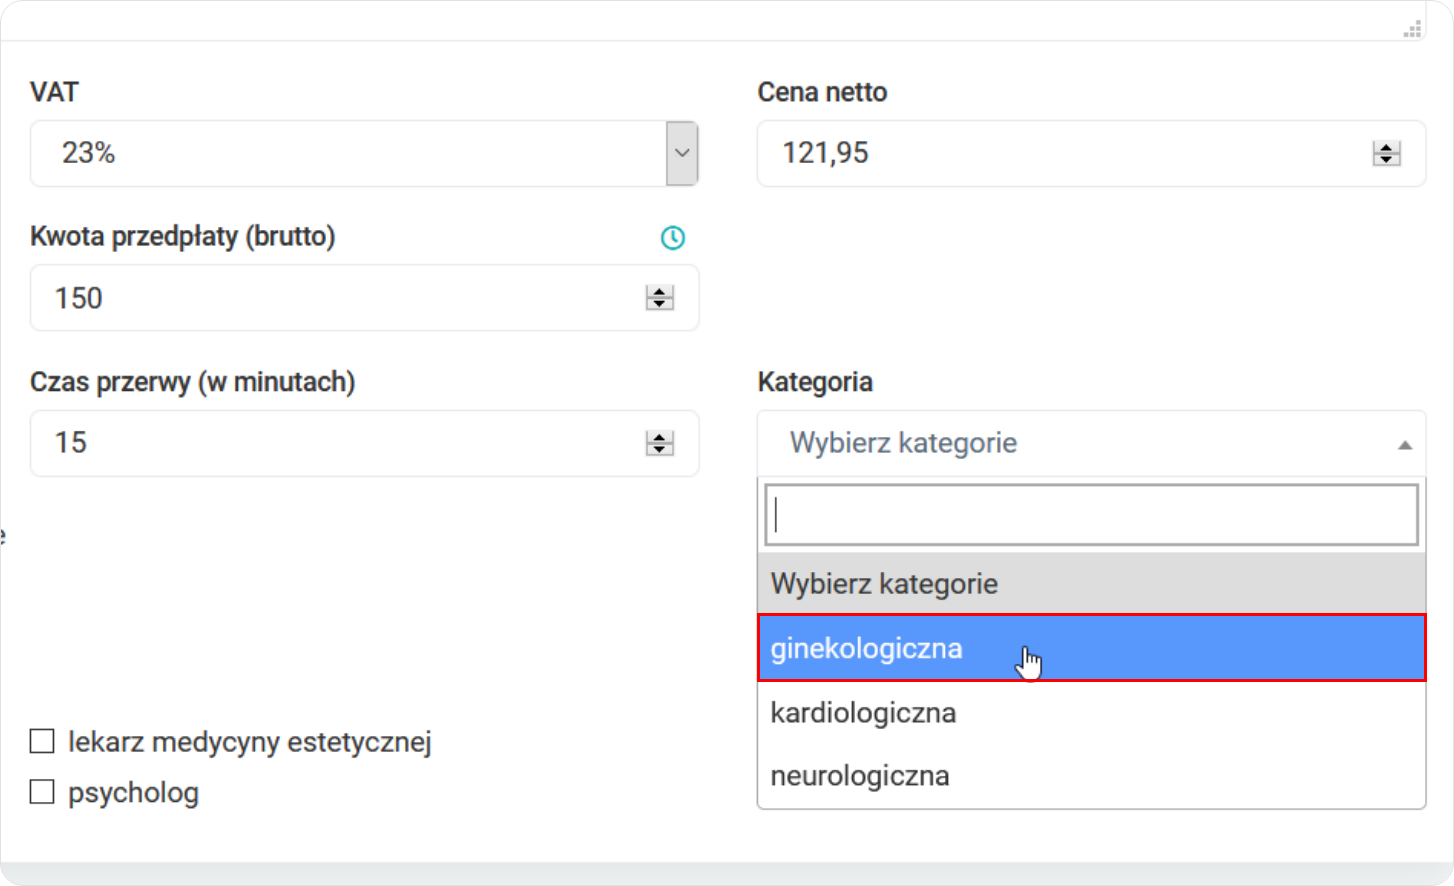Screen dimensions: 1454x886
Task: Select the 'Wybierz kategorie' placeholder option
Action: tap(1091, 584)
